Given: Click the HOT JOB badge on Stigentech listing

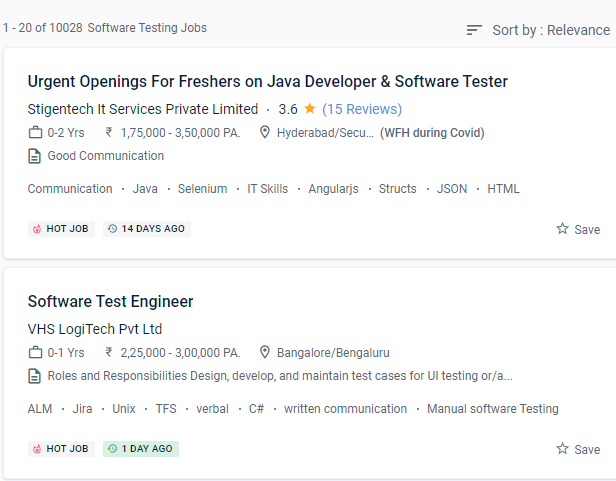Looking at the screenshot, I should coord(61,229).
